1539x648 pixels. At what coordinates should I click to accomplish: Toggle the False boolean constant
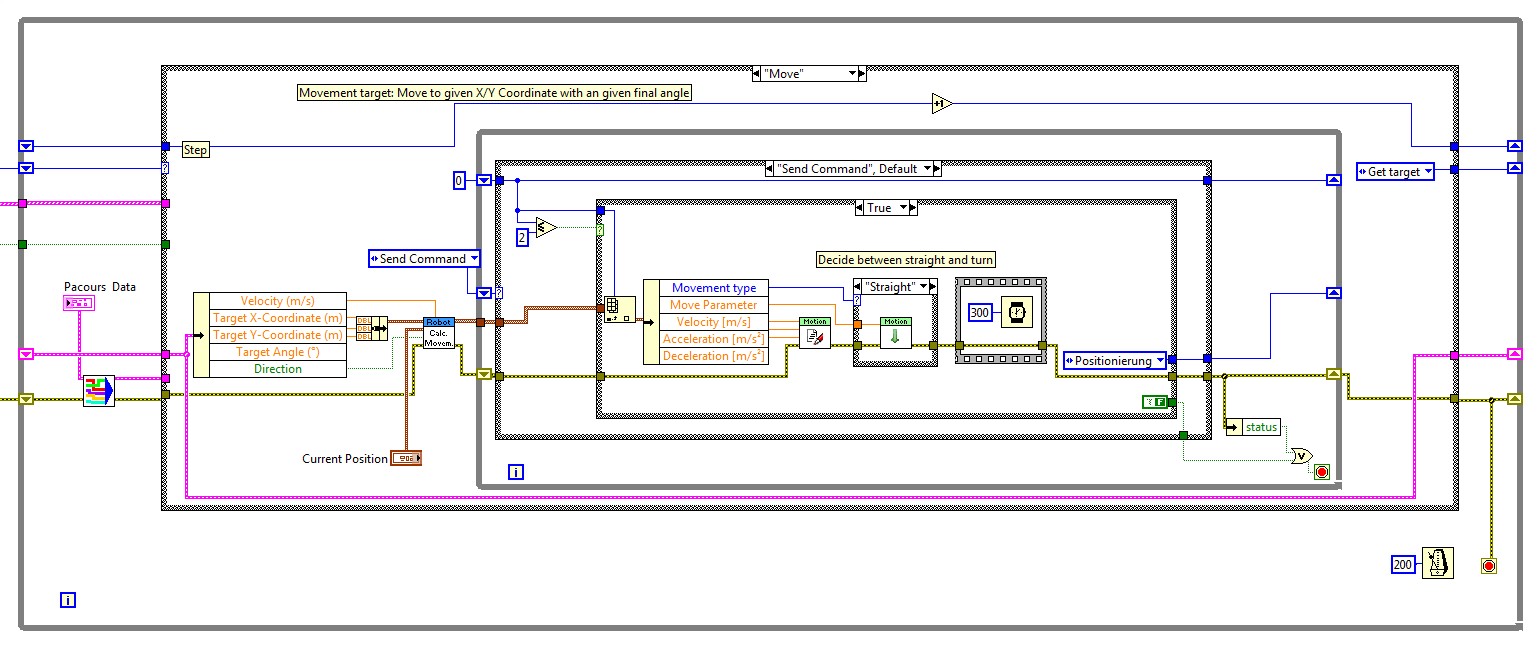click(x=1155, y=401)
